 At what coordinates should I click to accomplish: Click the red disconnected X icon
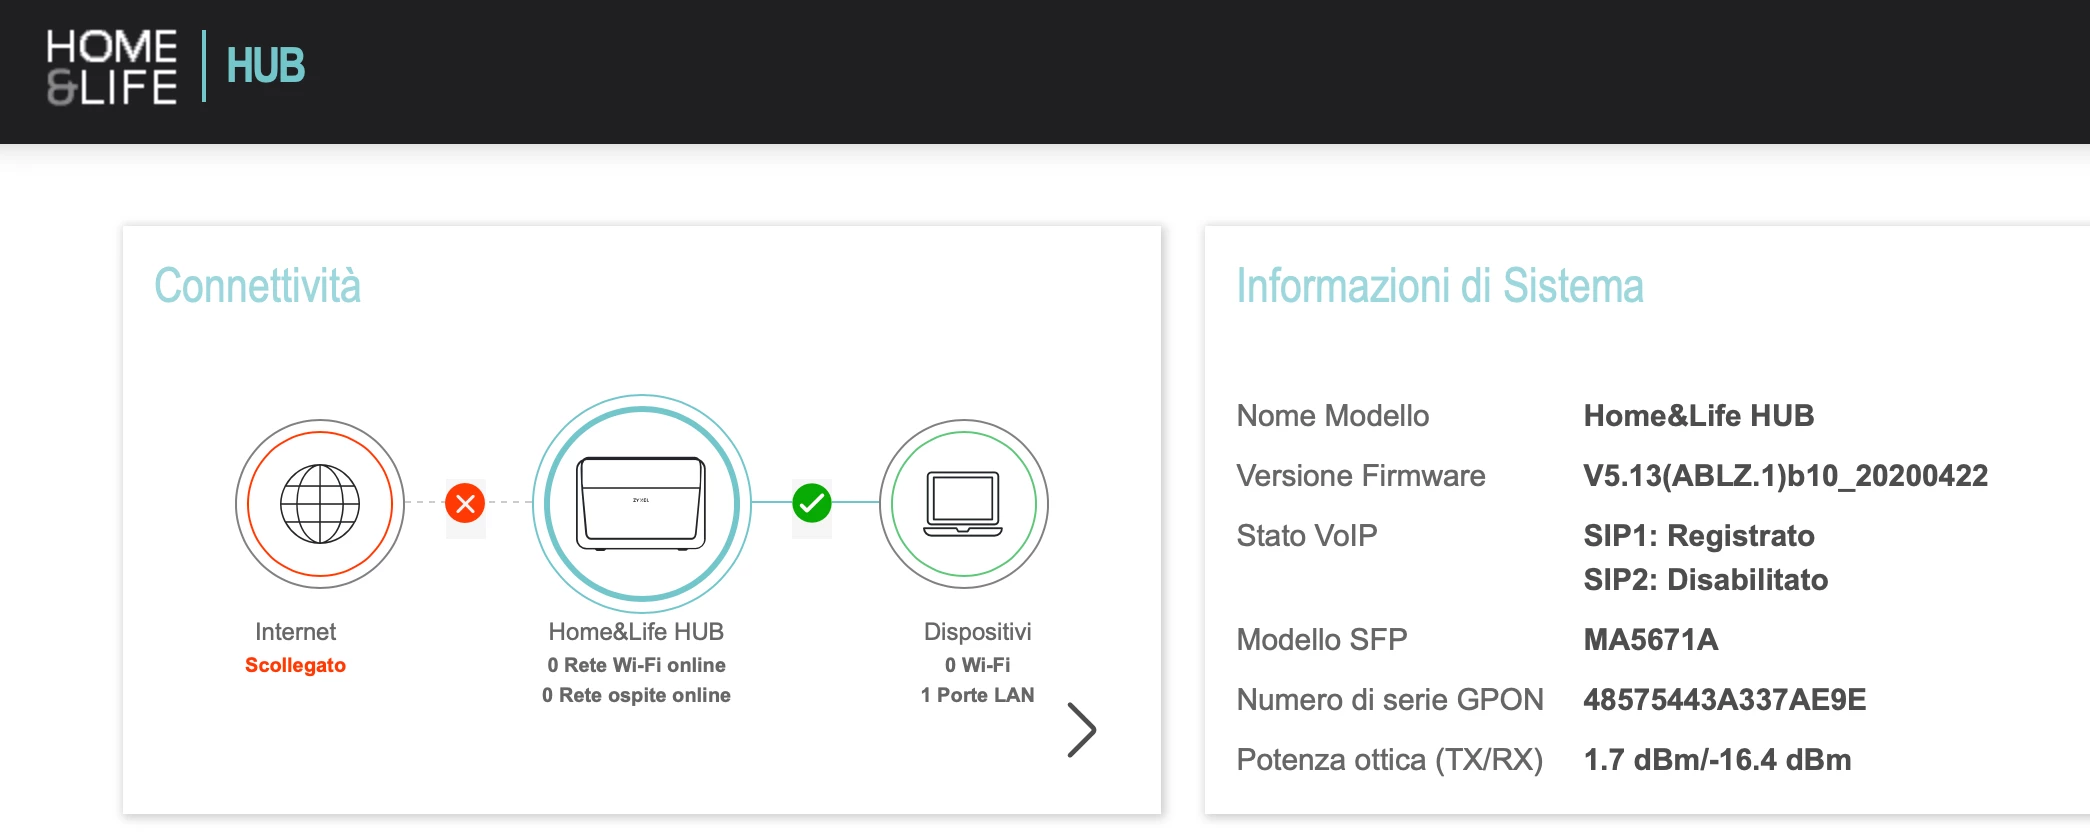tap(465, 503)
